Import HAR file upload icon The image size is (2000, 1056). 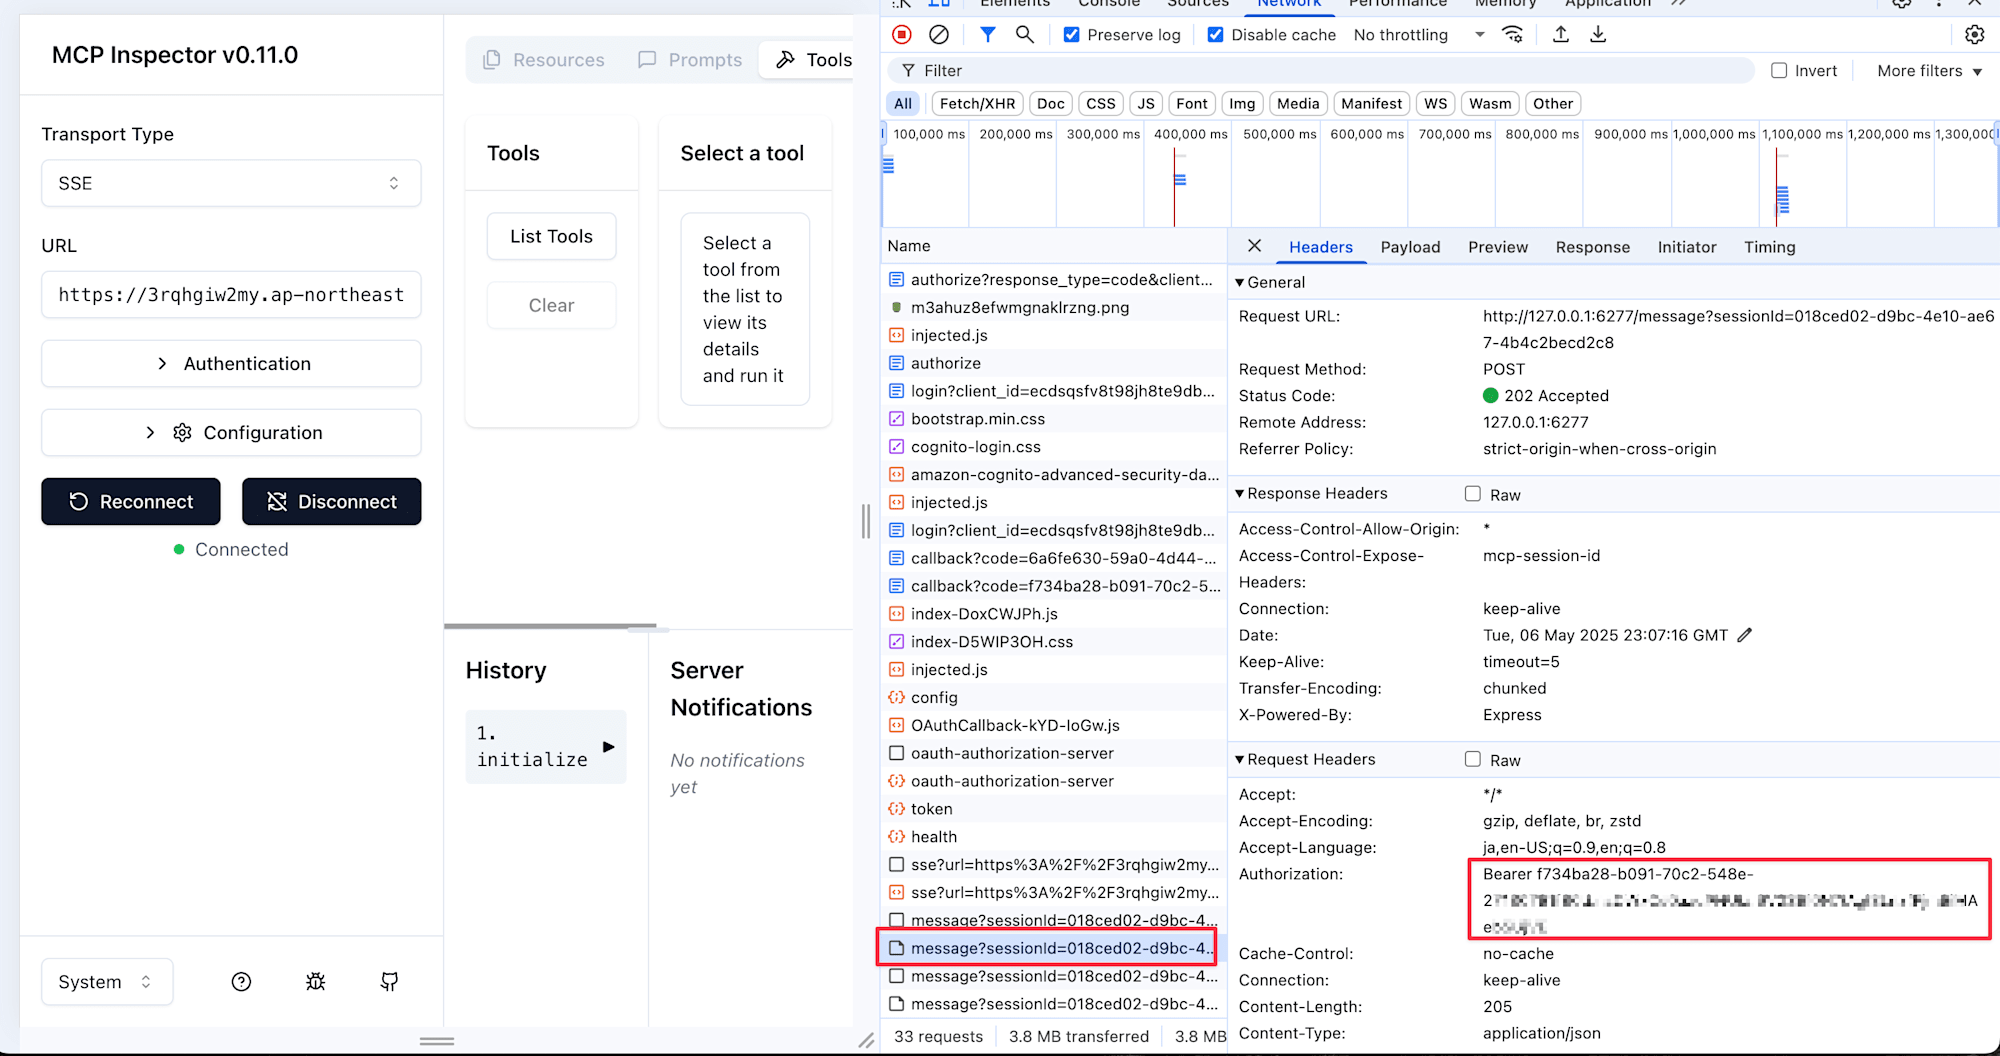pos(1561,35)
